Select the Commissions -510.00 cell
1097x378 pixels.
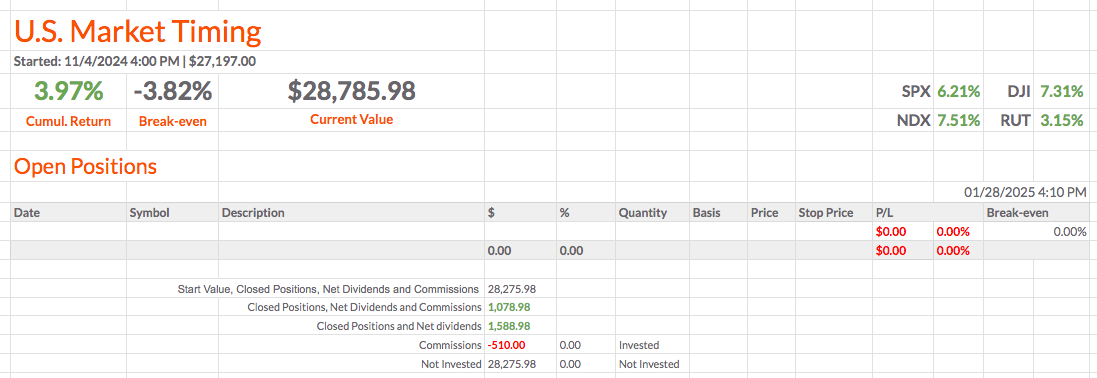click(x=506, y=345)
